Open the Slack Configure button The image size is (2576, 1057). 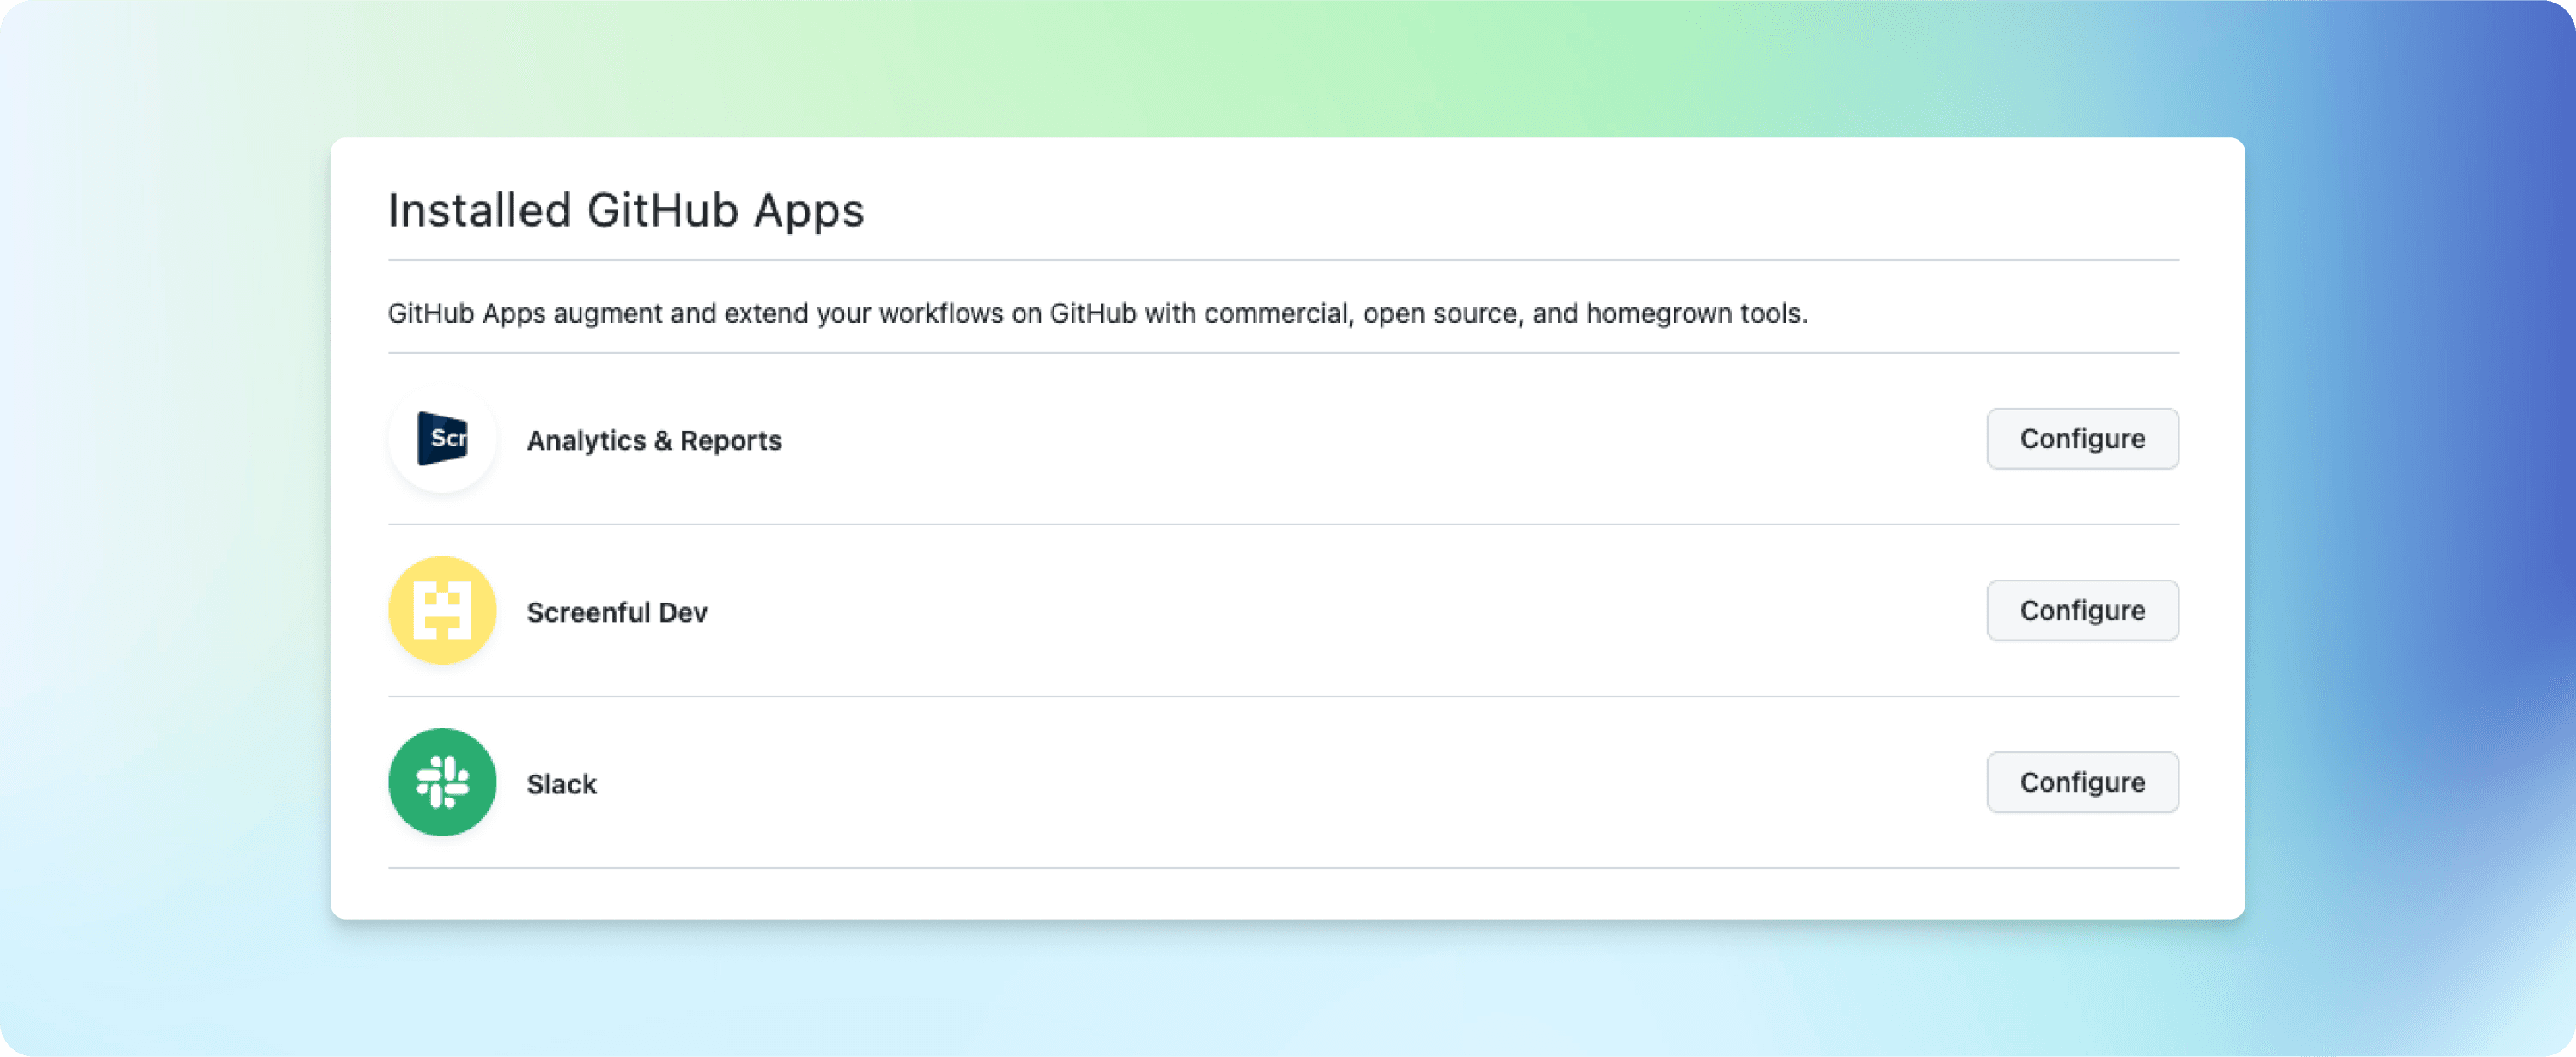point(2082,783)
